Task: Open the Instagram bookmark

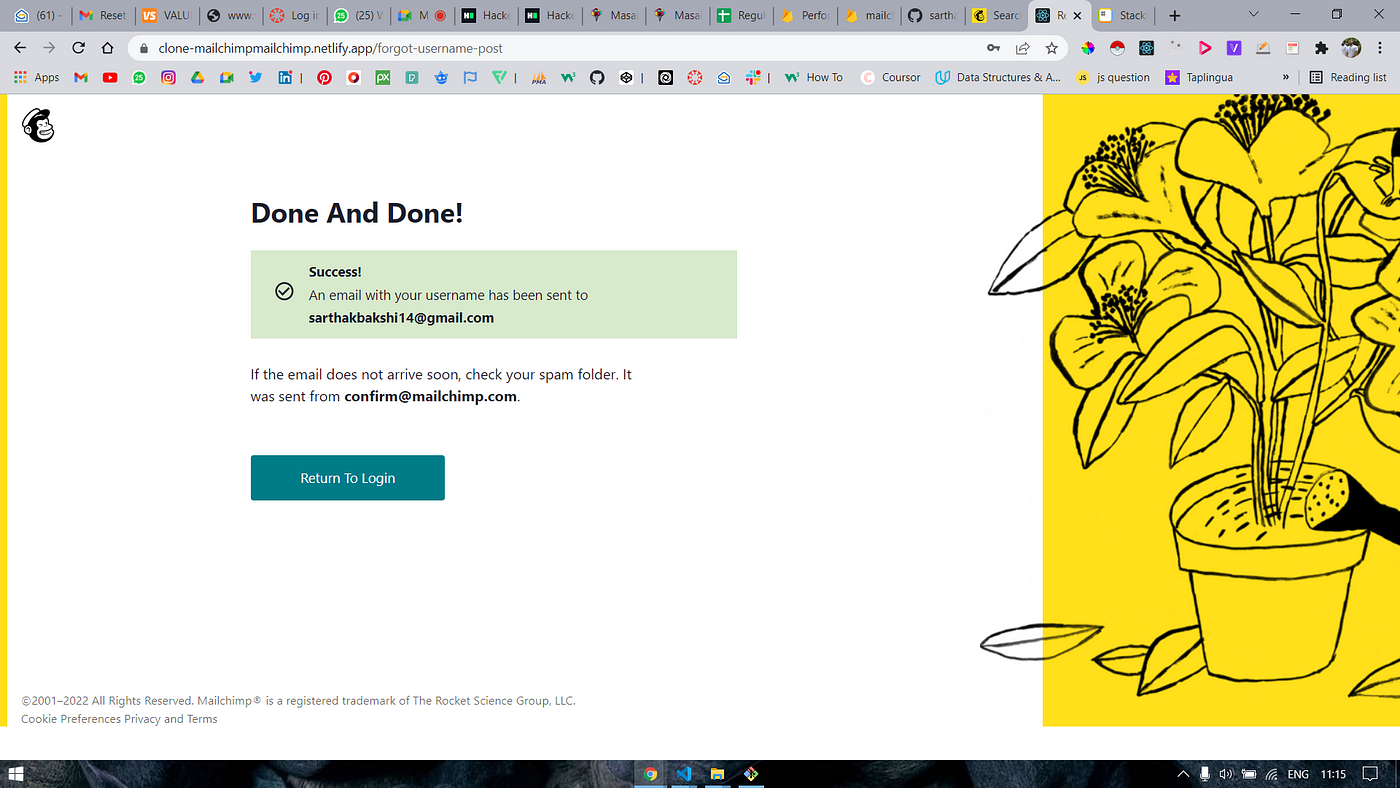Action: [x=168, y=77]
